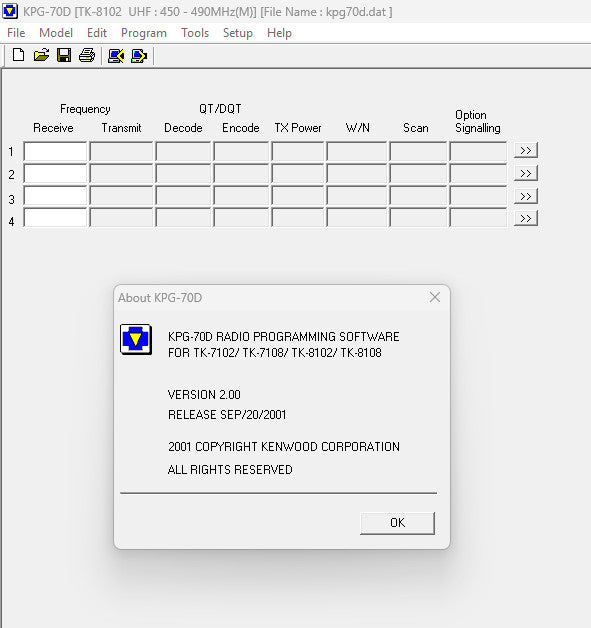Screen dimensions: 591x628
Task: Click the Print toolbar icon
Action: (x=87, y=55)
